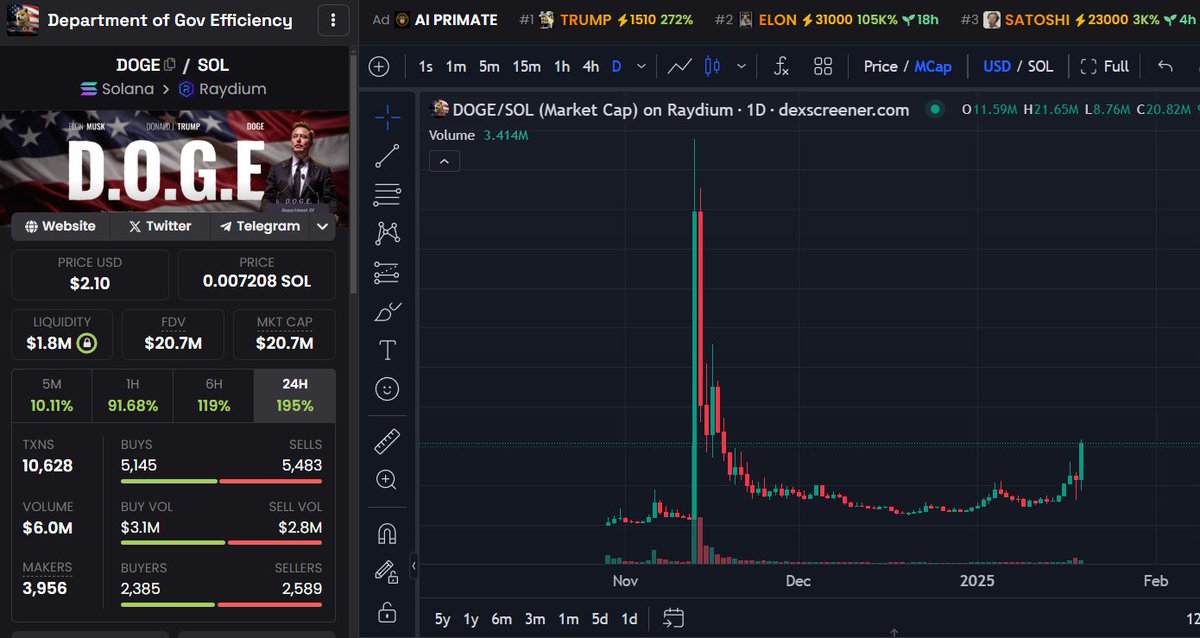Select the ruler measure tool
The width and height of the screenshot is (1200, 638).
(387, 440)
